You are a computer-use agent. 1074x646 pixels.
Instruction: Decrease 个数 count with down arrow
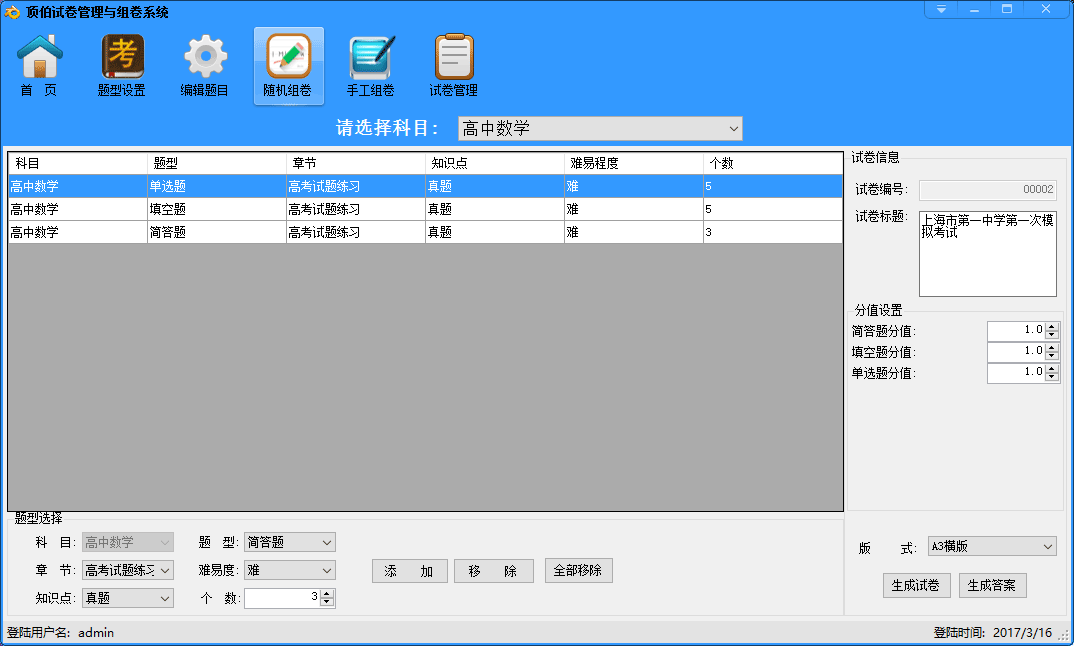click(327, 603)
